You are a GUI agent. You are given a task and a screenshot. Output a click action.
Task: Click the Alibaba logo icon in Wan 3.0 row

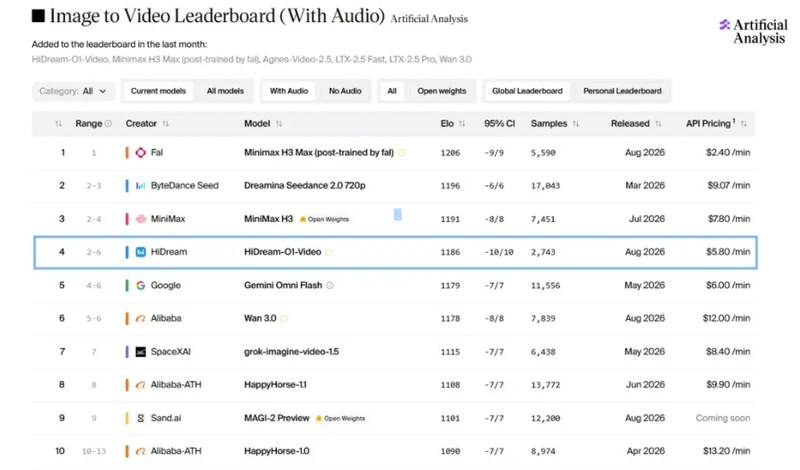pos(140,318)
